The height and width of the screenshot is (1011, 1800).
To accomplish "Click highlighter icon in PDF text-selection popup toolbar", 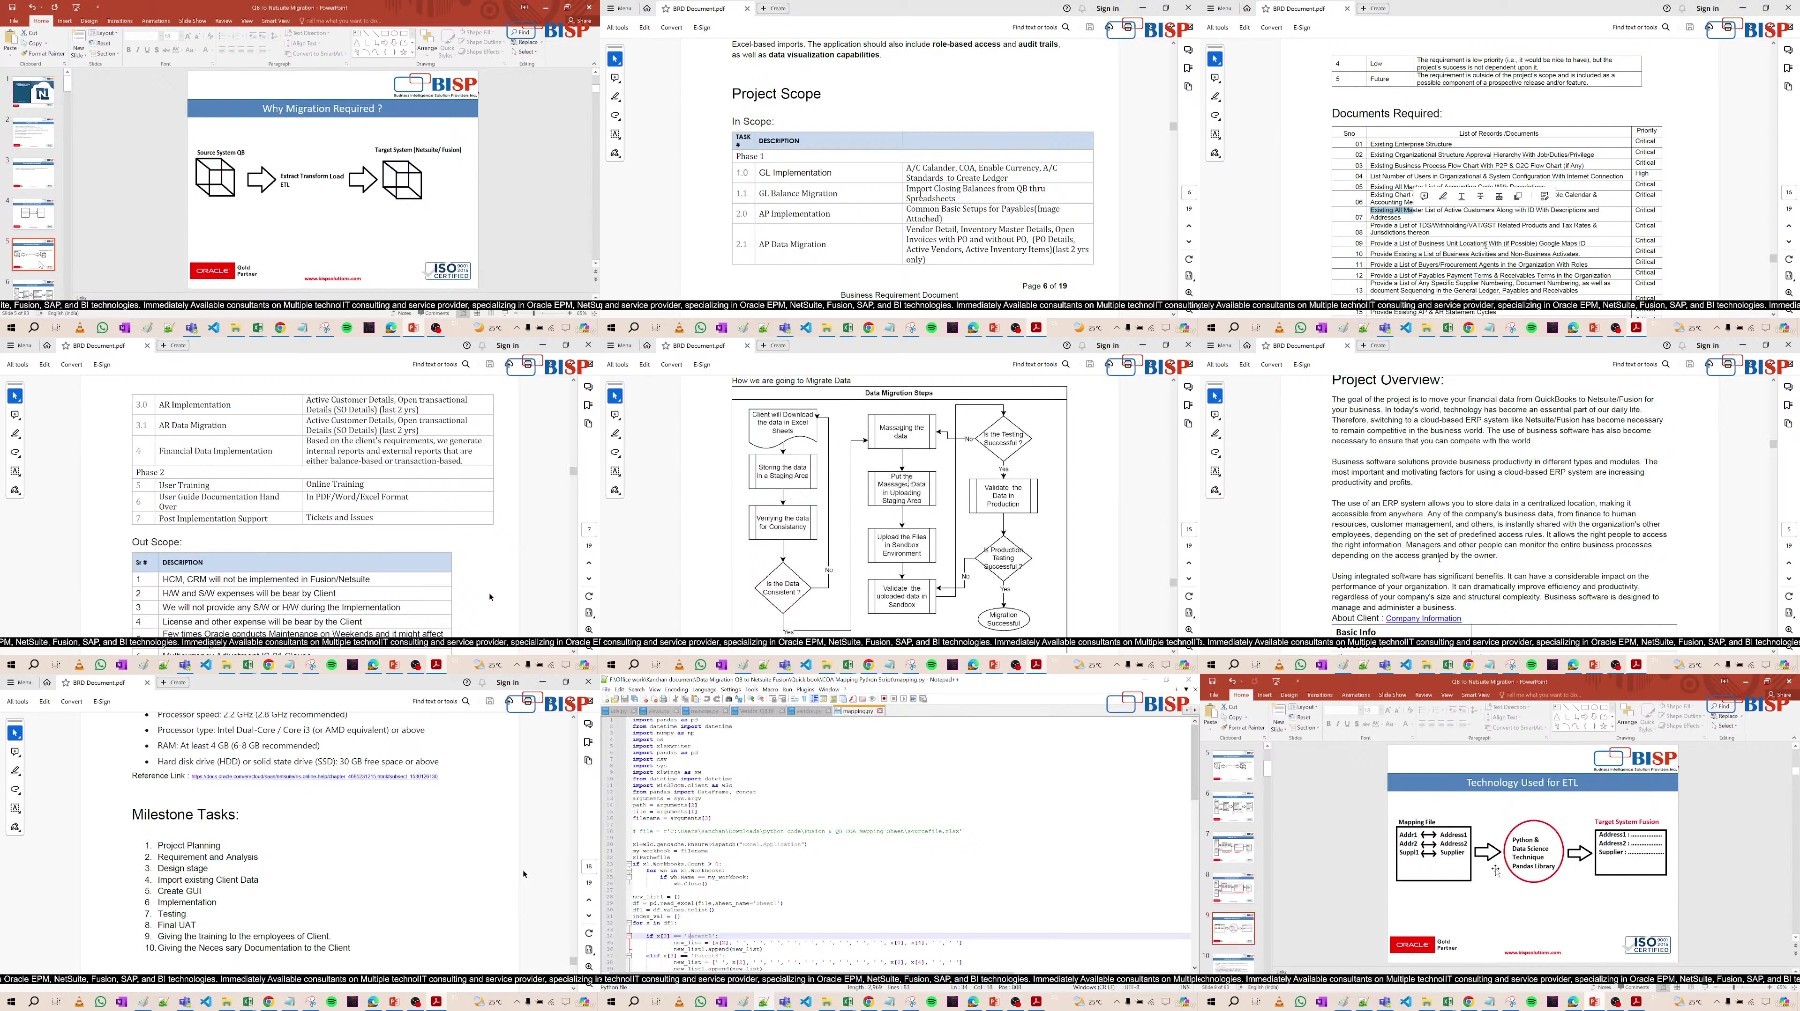I will [1442, 196].
